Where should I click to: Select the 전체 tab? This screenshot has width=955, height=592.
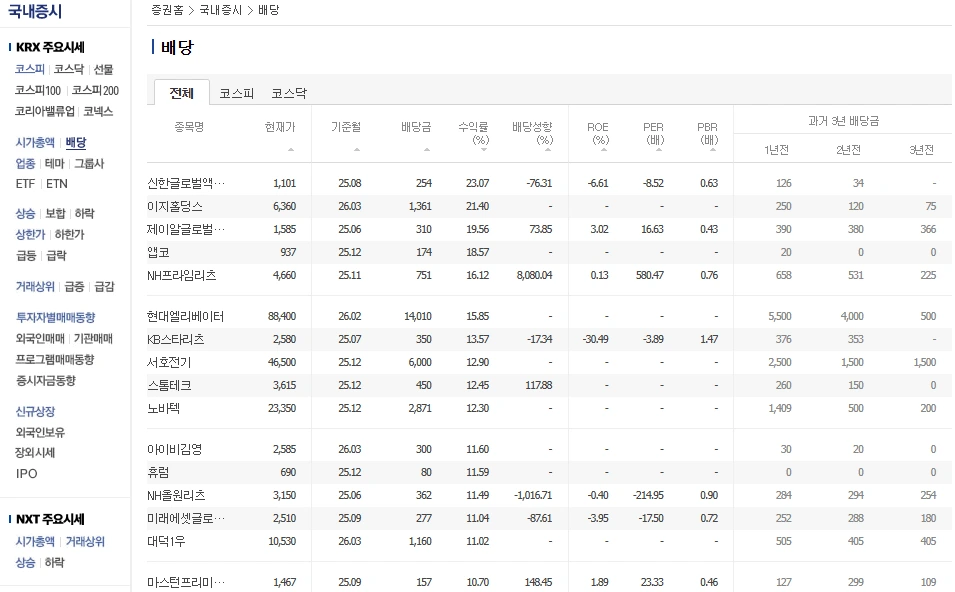coord(181,93)
